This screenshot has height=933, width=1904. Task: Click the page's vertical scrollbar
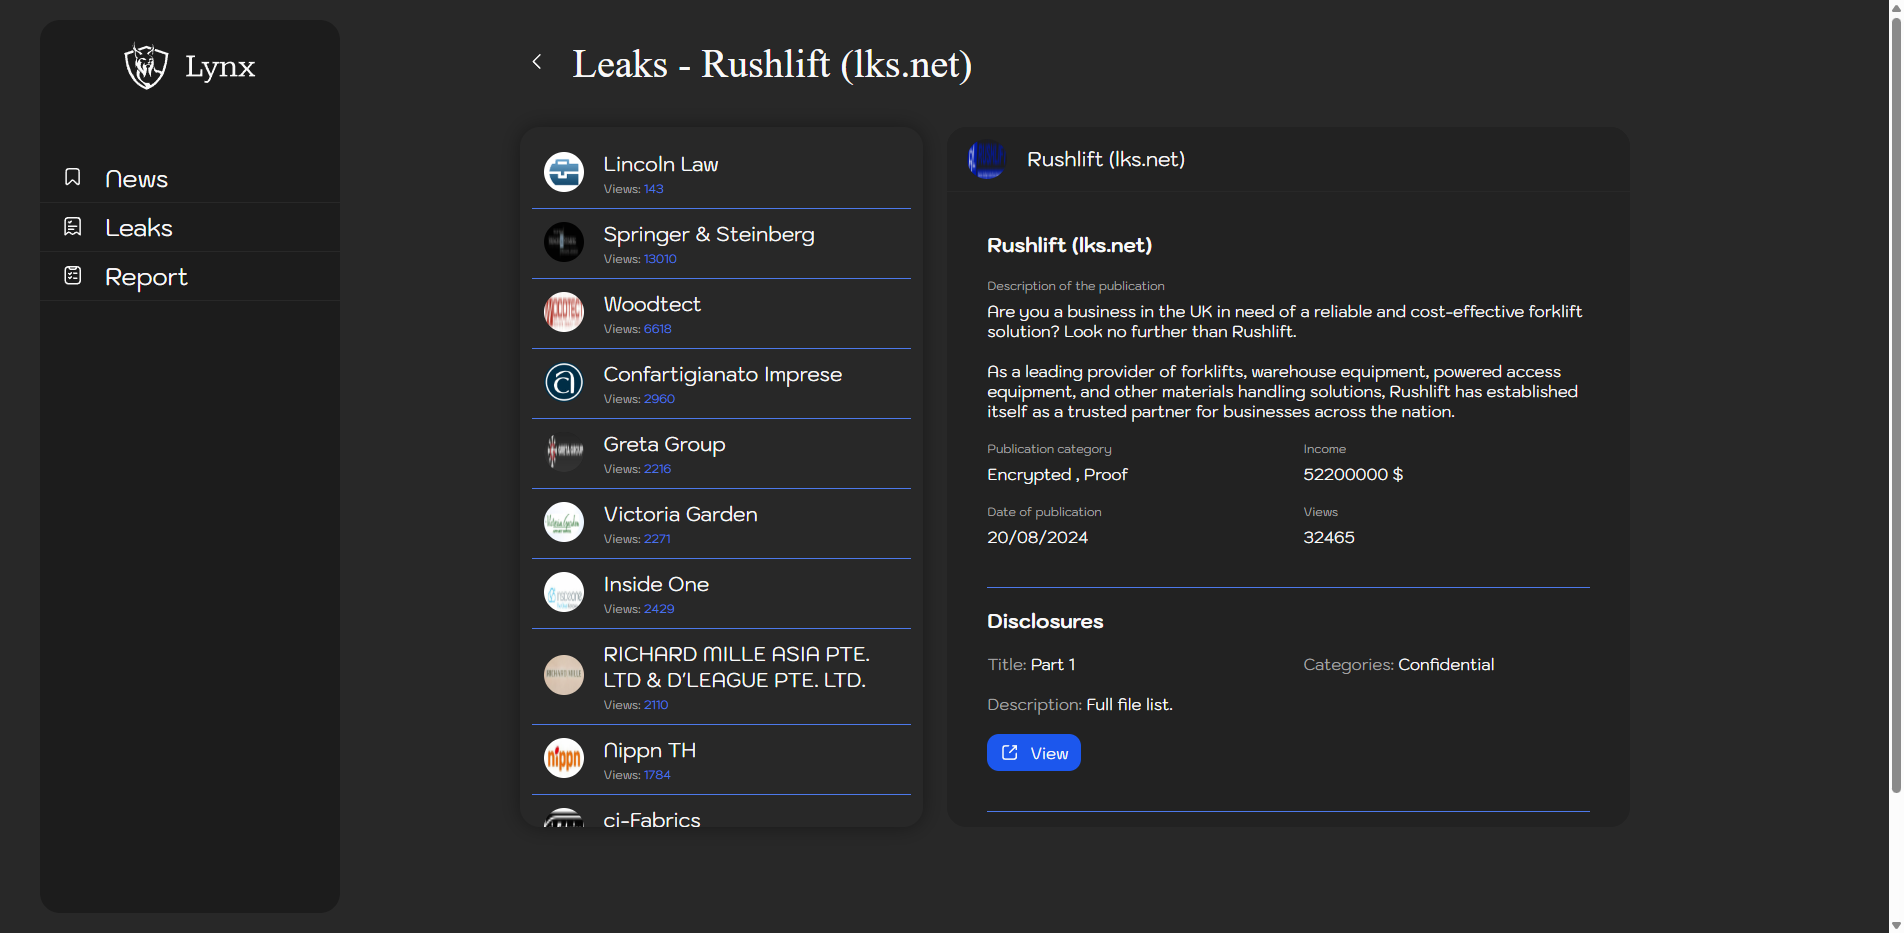tap(1895, 400)
